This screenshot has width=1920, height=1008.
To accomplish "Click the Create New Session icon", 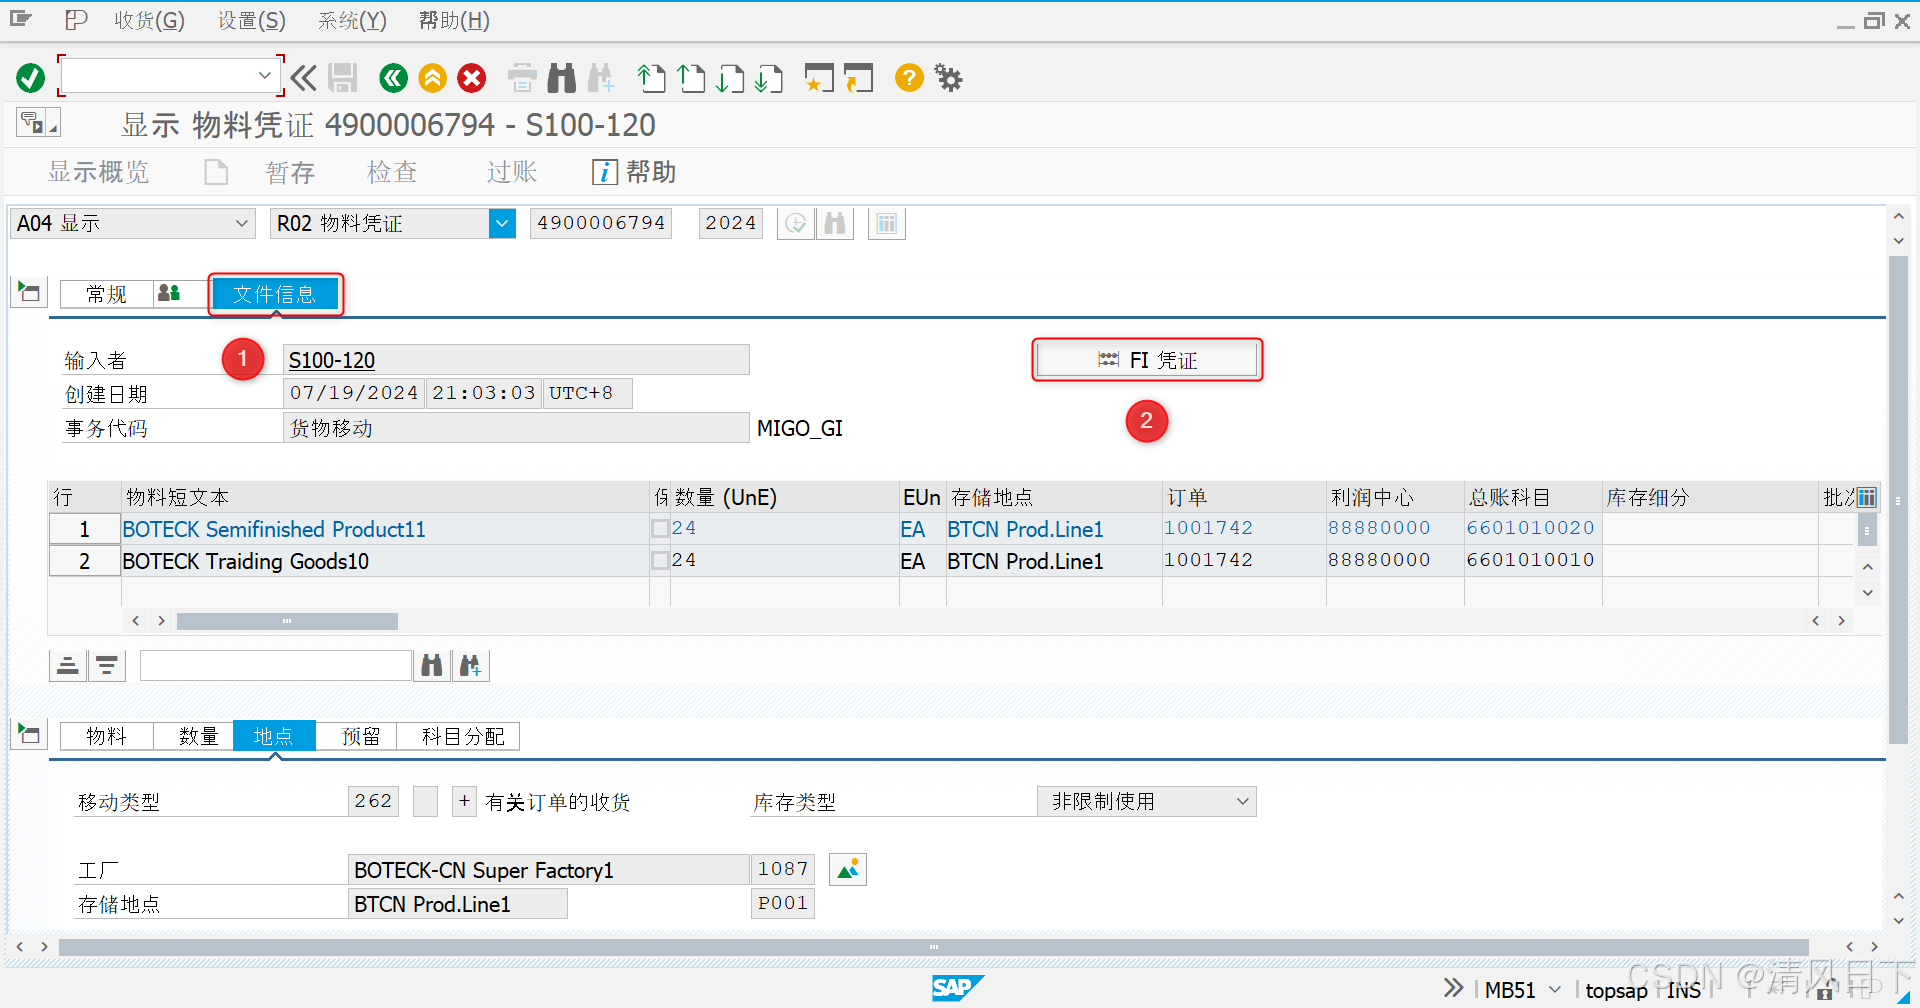I will (x=819, y=78).
